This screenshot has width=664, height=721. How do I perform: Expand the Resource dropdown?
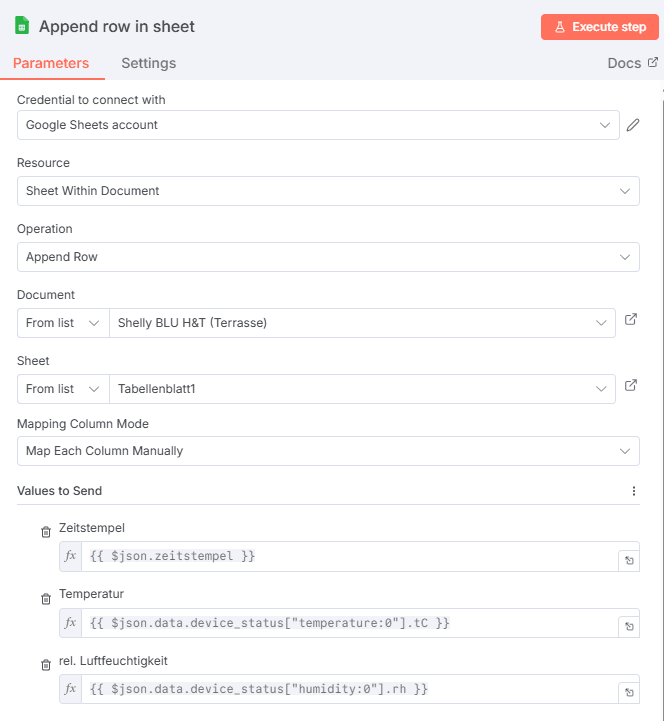328,191
